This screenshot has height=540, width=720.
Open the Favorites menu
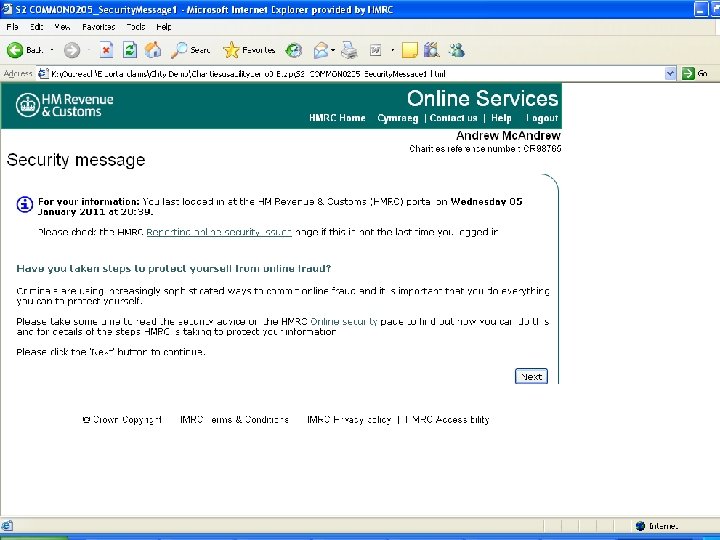click(x=98, y=27)
